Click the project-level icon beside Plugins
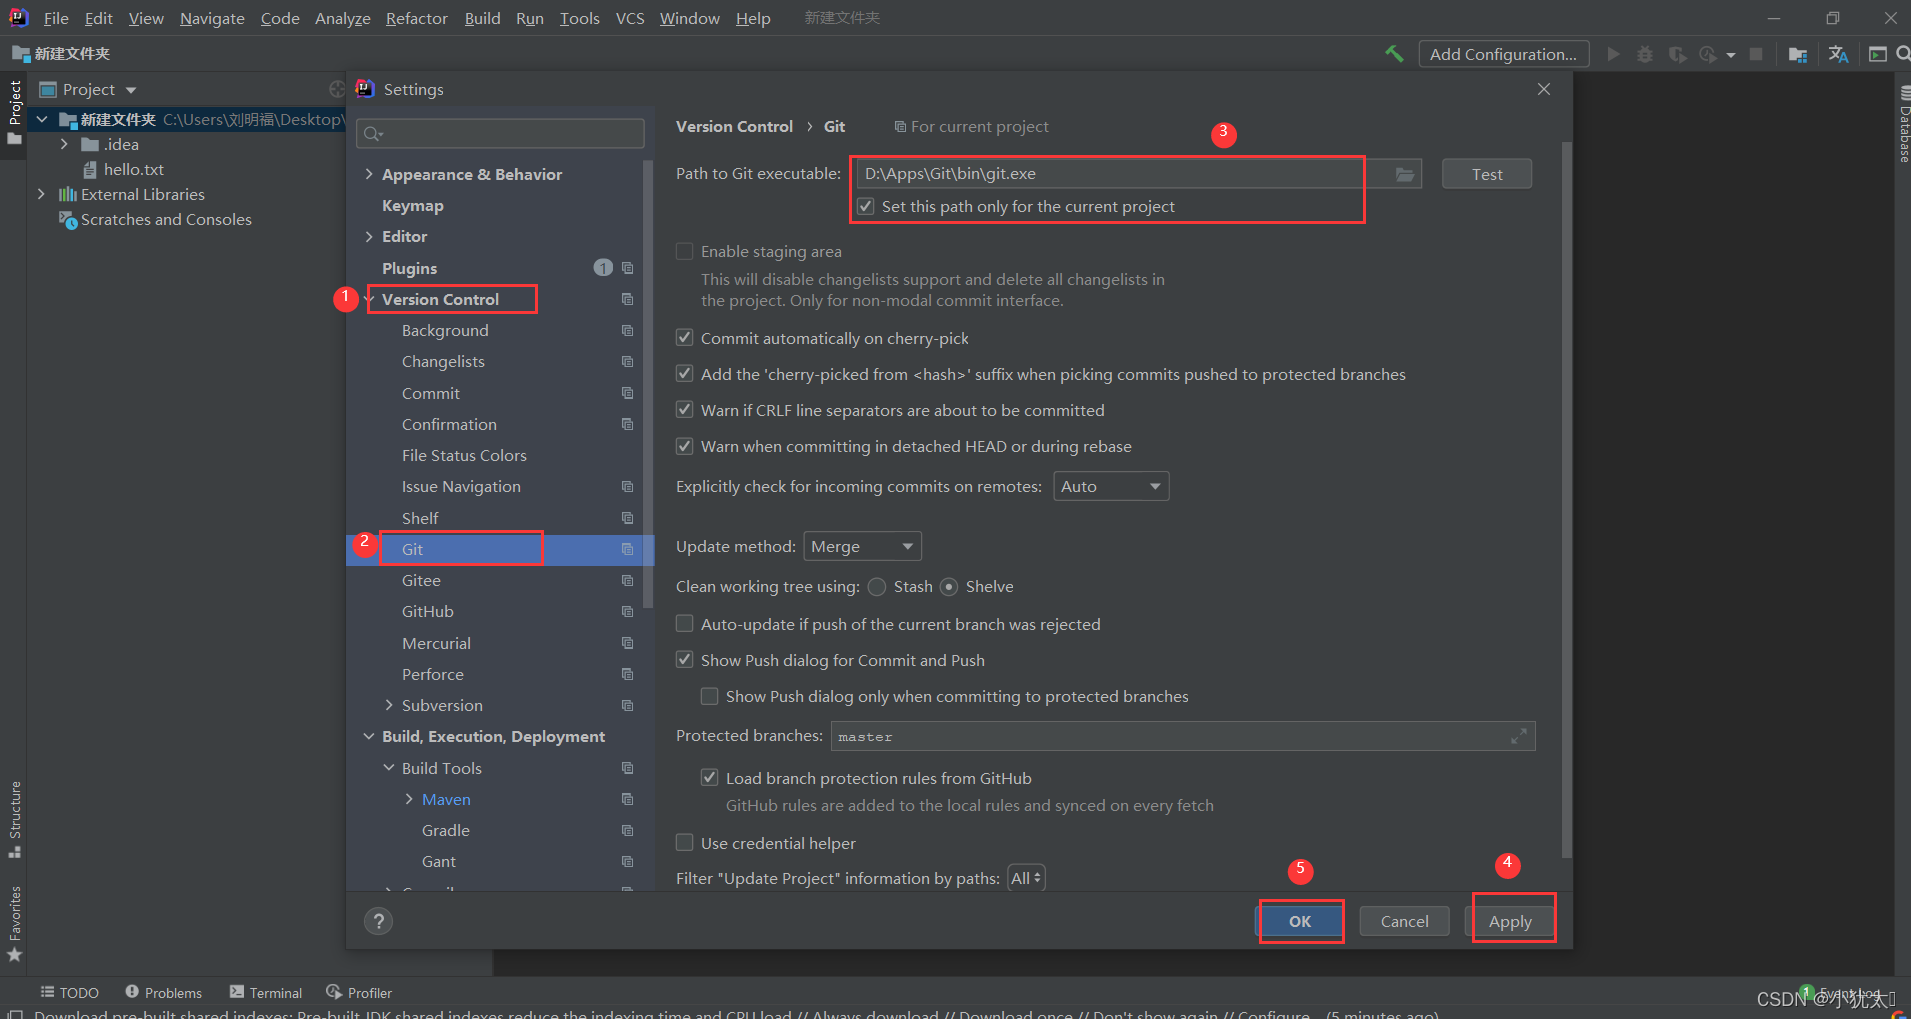The image size is (1911, 1019). tap(628, 268)
